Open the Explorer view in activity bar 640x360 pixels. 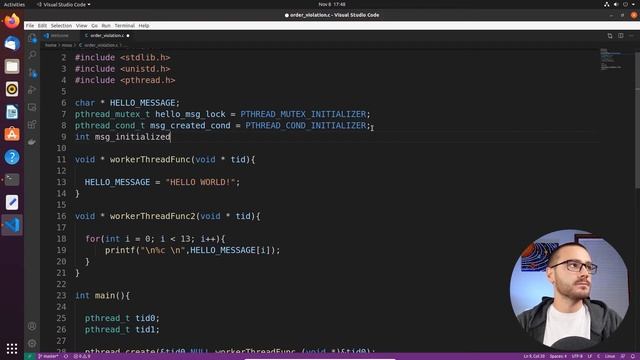32,38
